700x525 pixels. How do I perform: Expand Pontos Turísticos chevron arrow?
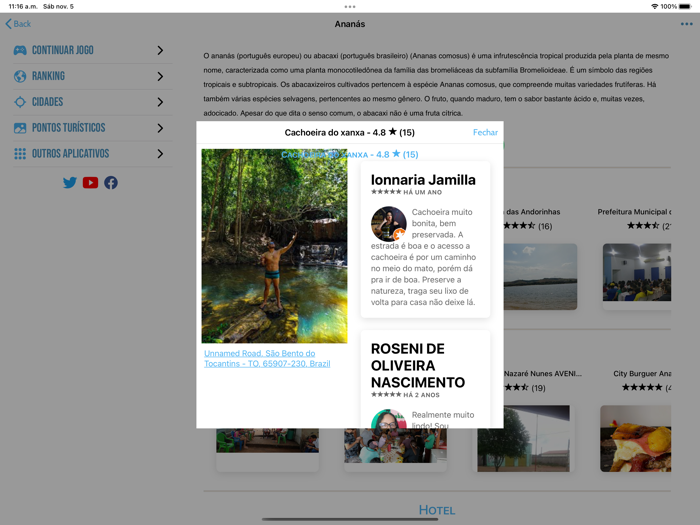[160, 128]
